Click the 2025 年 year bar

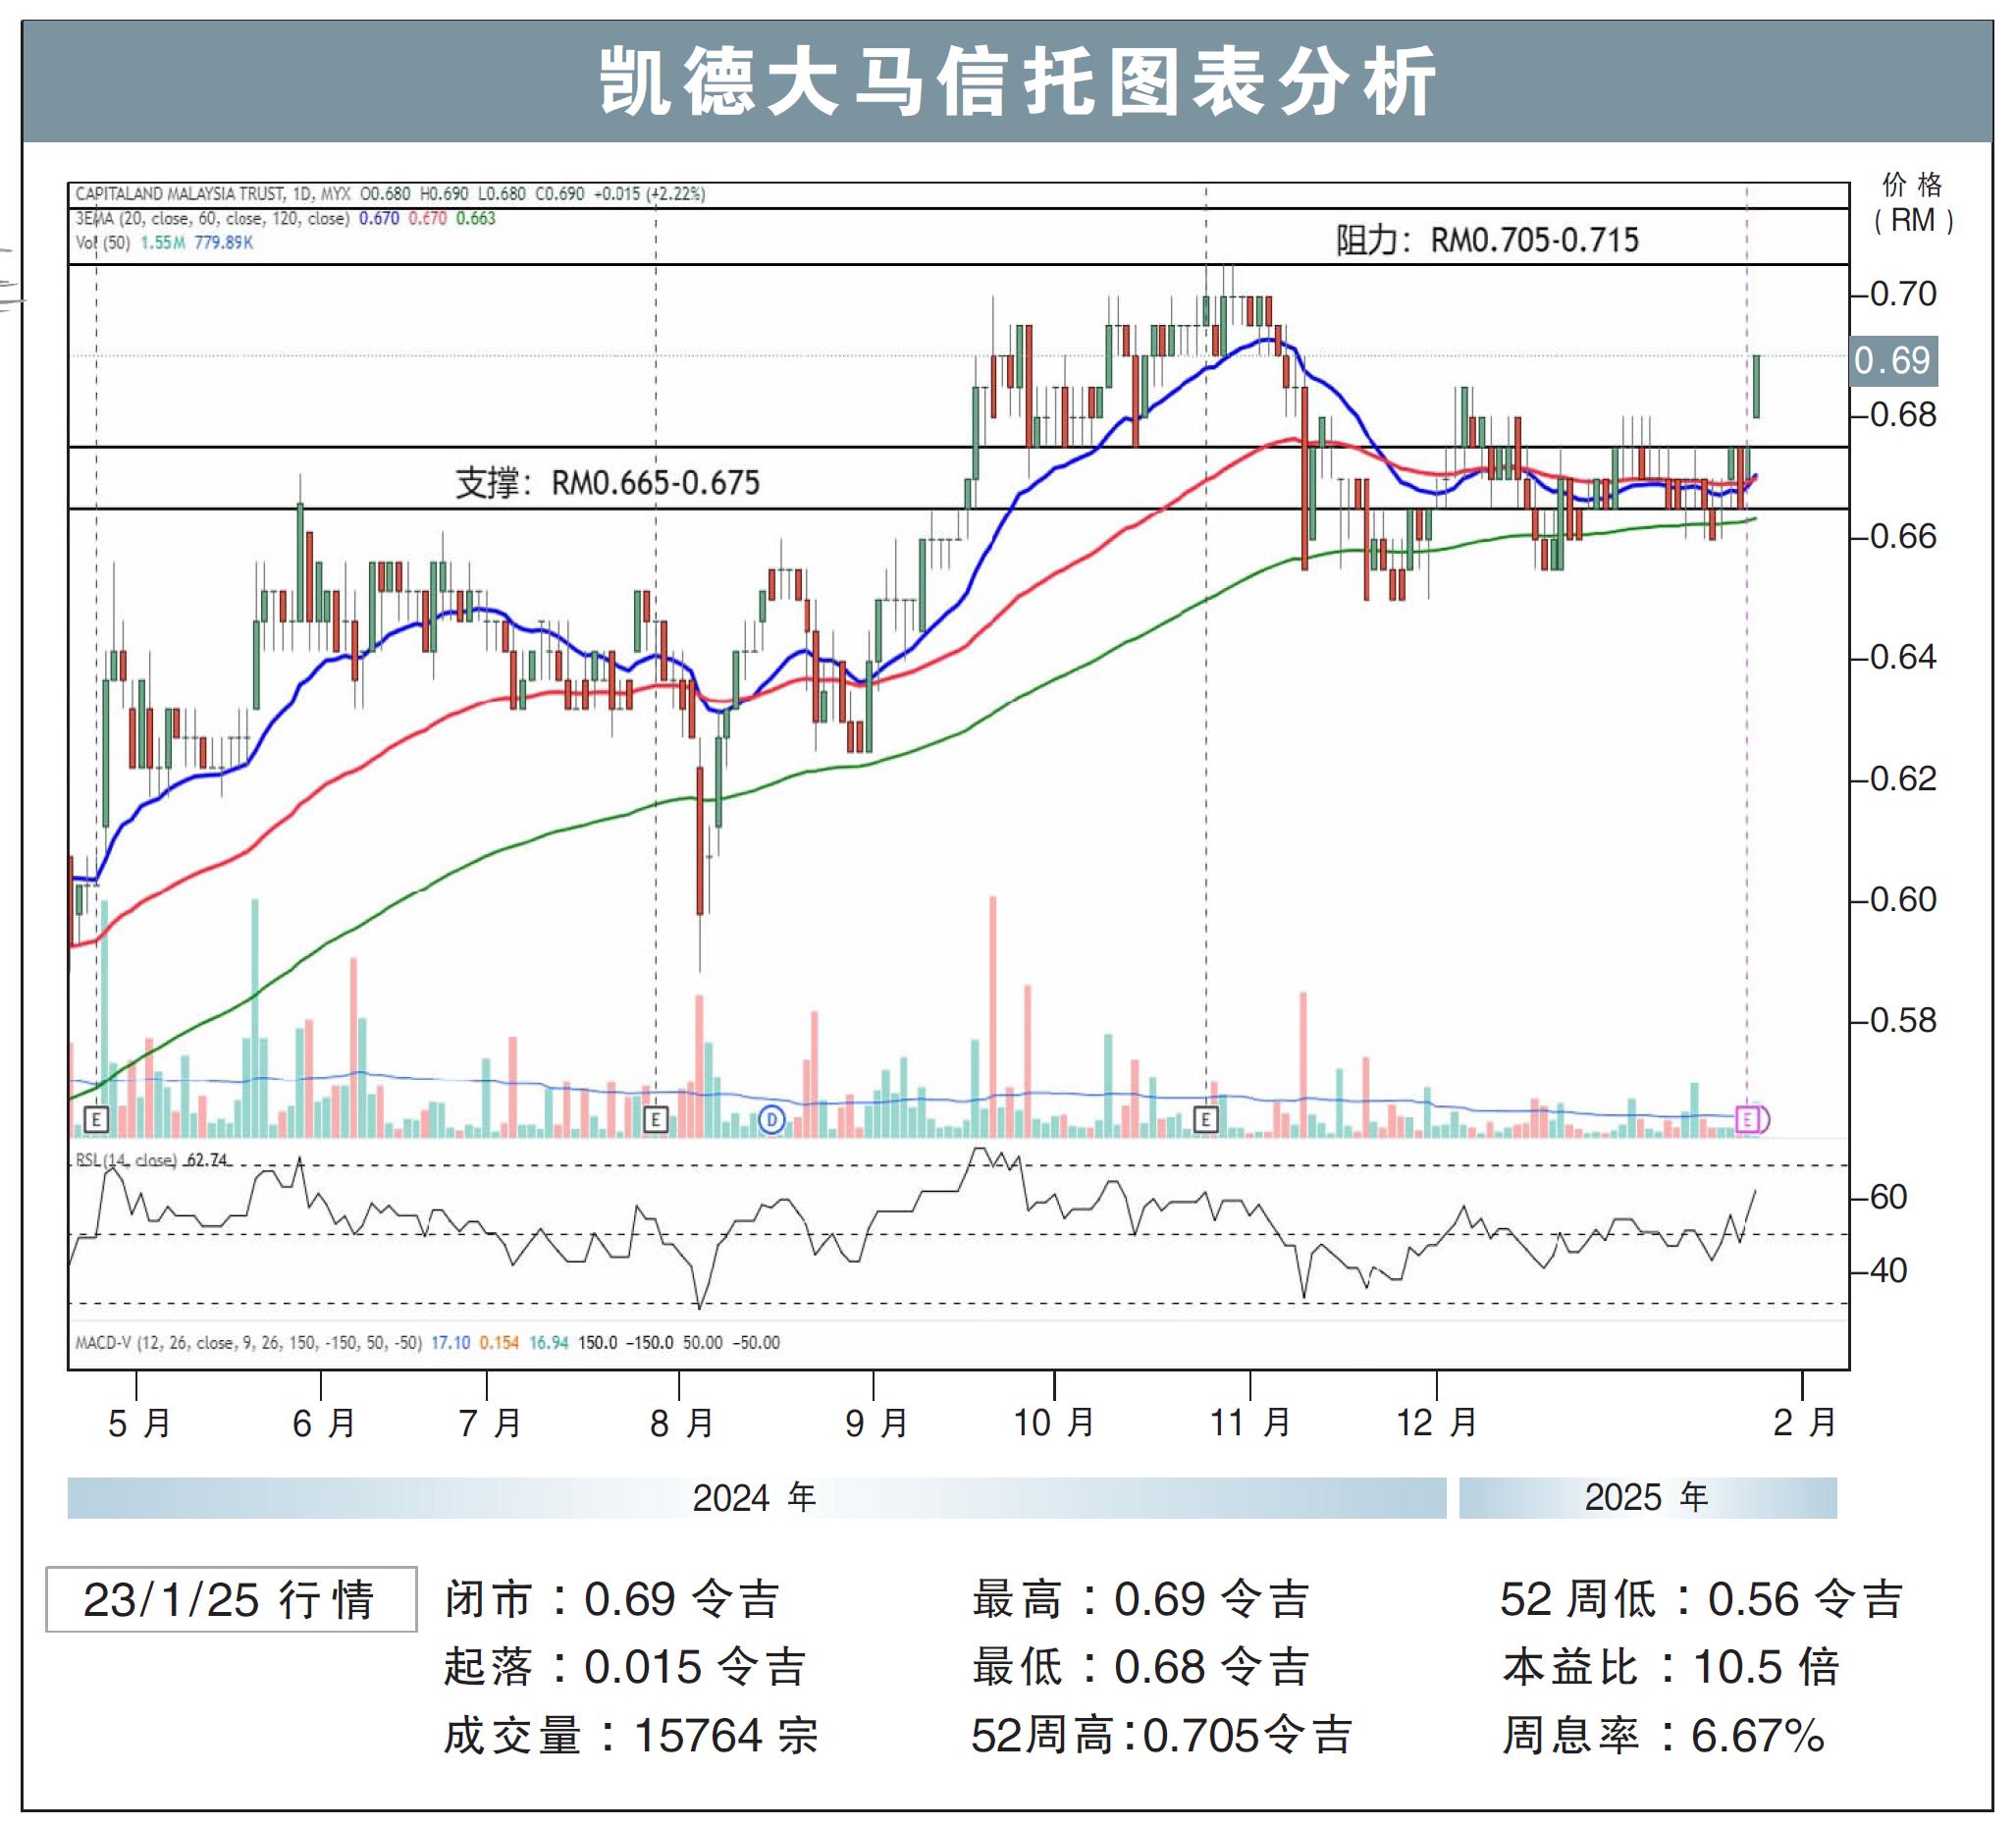tap(1647, 1497)
